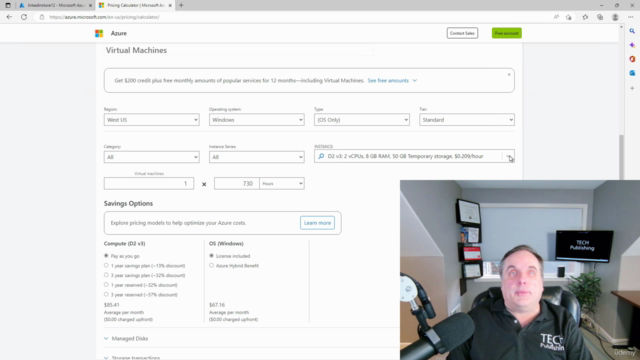Viewport: 640px width, 360px height.
Task: Open a new browser tab
Action: click(x=181, y=5)
